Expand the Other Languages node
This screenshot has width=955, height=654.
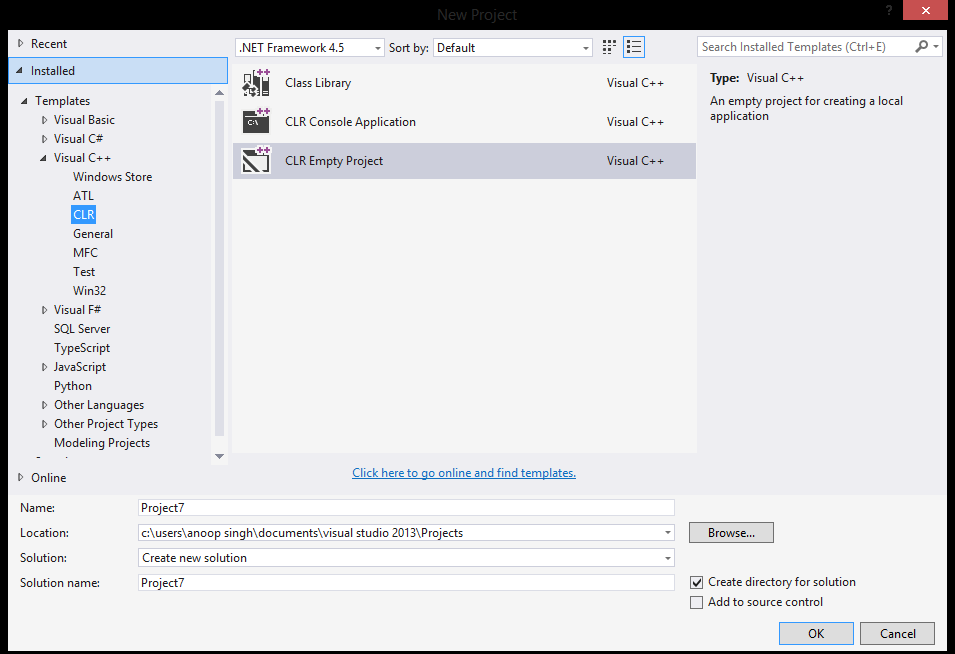click(43, 404)
